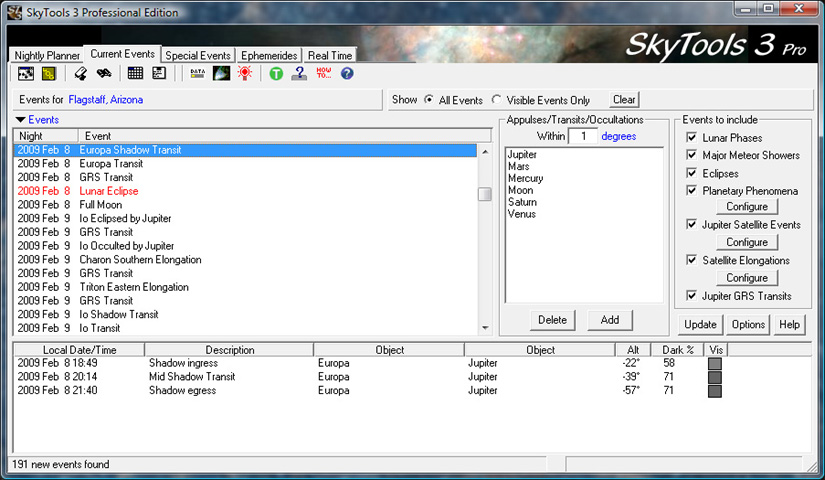Click Configure under Planetary Phenomena
Screen dimensions: 825x480
(x=747, y=206)
